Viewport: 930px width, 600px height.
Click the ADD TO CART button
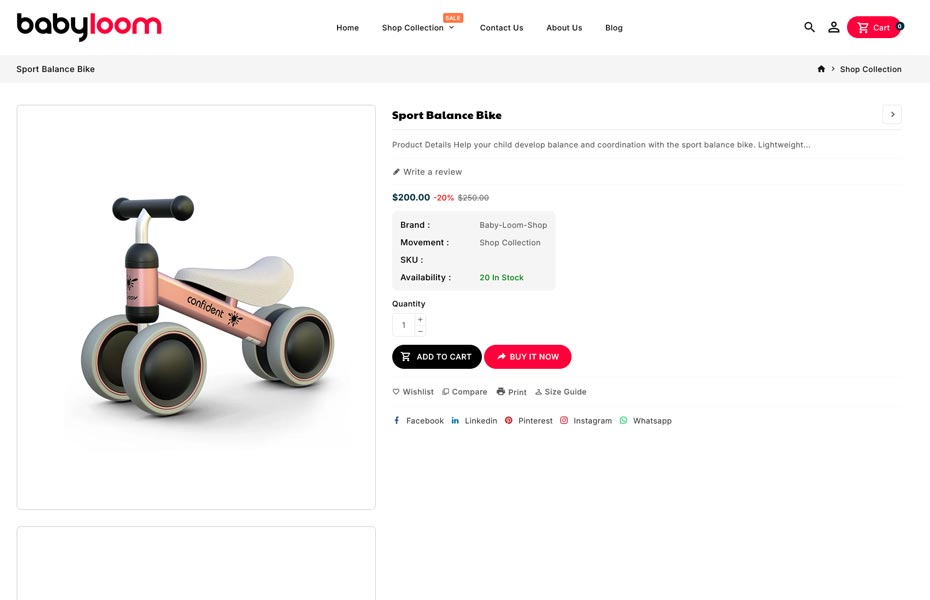point(436,357)
